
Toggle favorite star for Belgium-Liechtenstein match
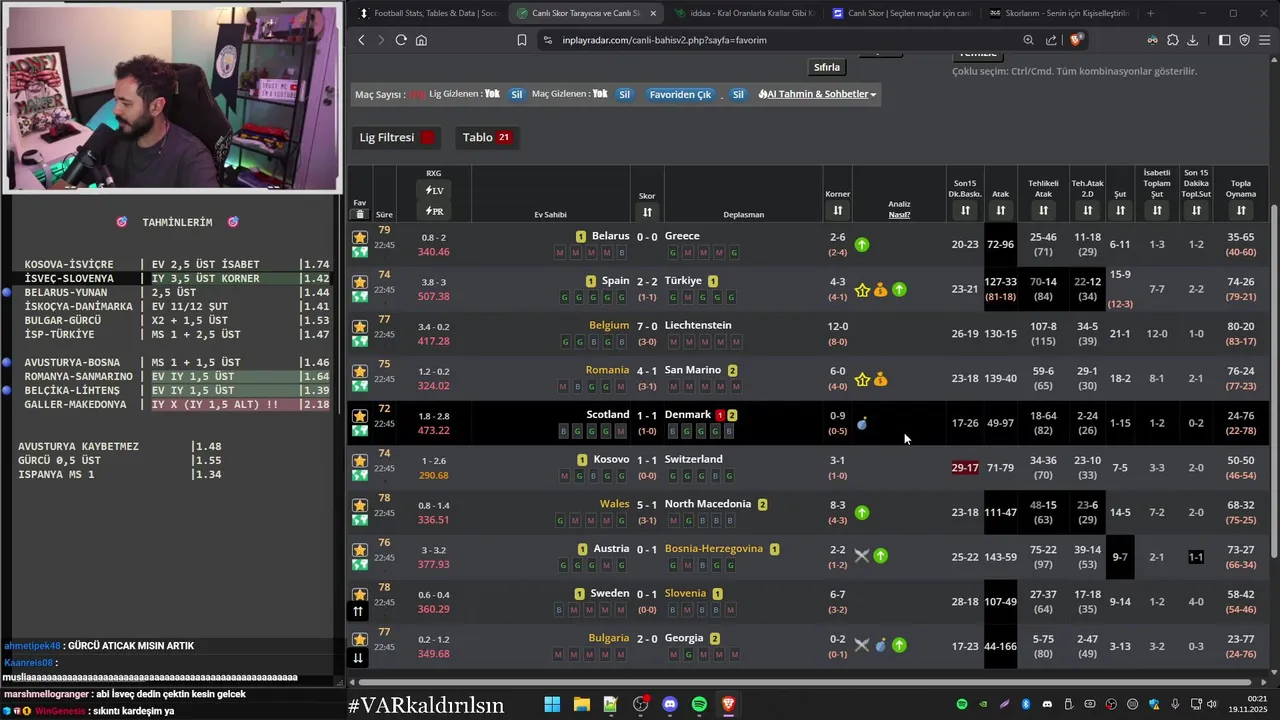click(x=360, y=327)
